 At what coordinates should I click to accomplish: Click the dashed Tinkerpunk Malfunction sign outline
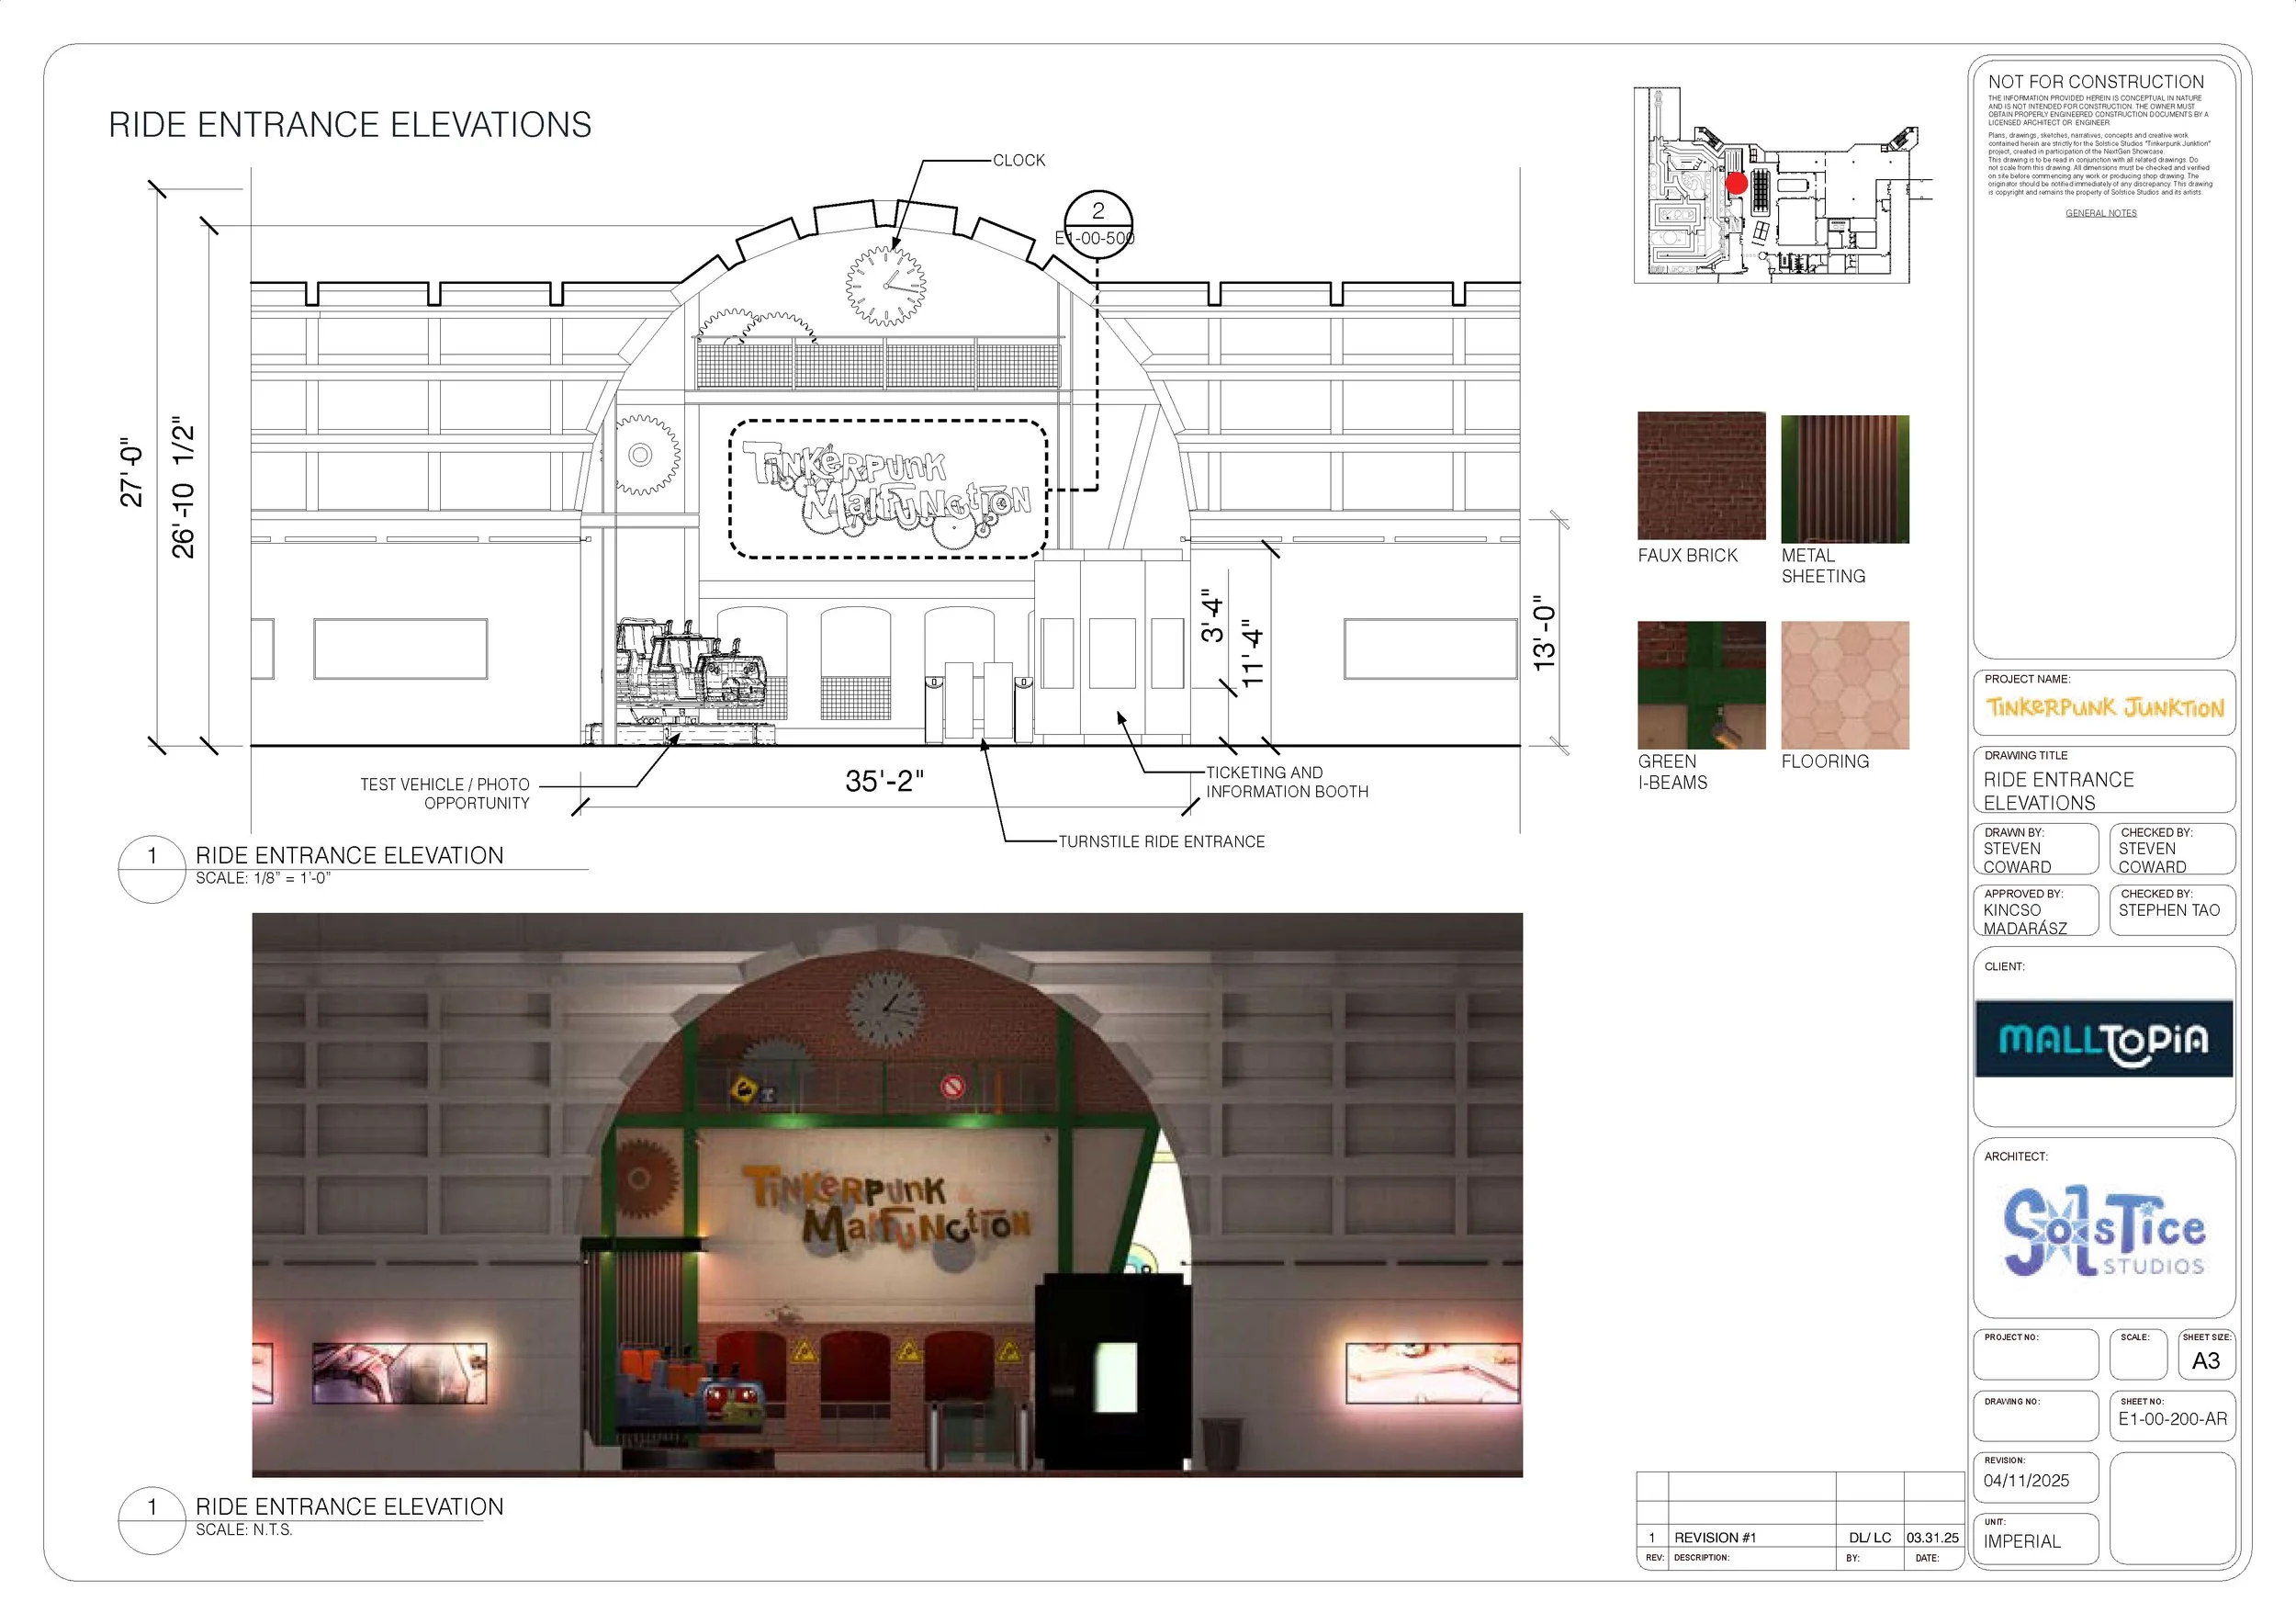[888, 489]
